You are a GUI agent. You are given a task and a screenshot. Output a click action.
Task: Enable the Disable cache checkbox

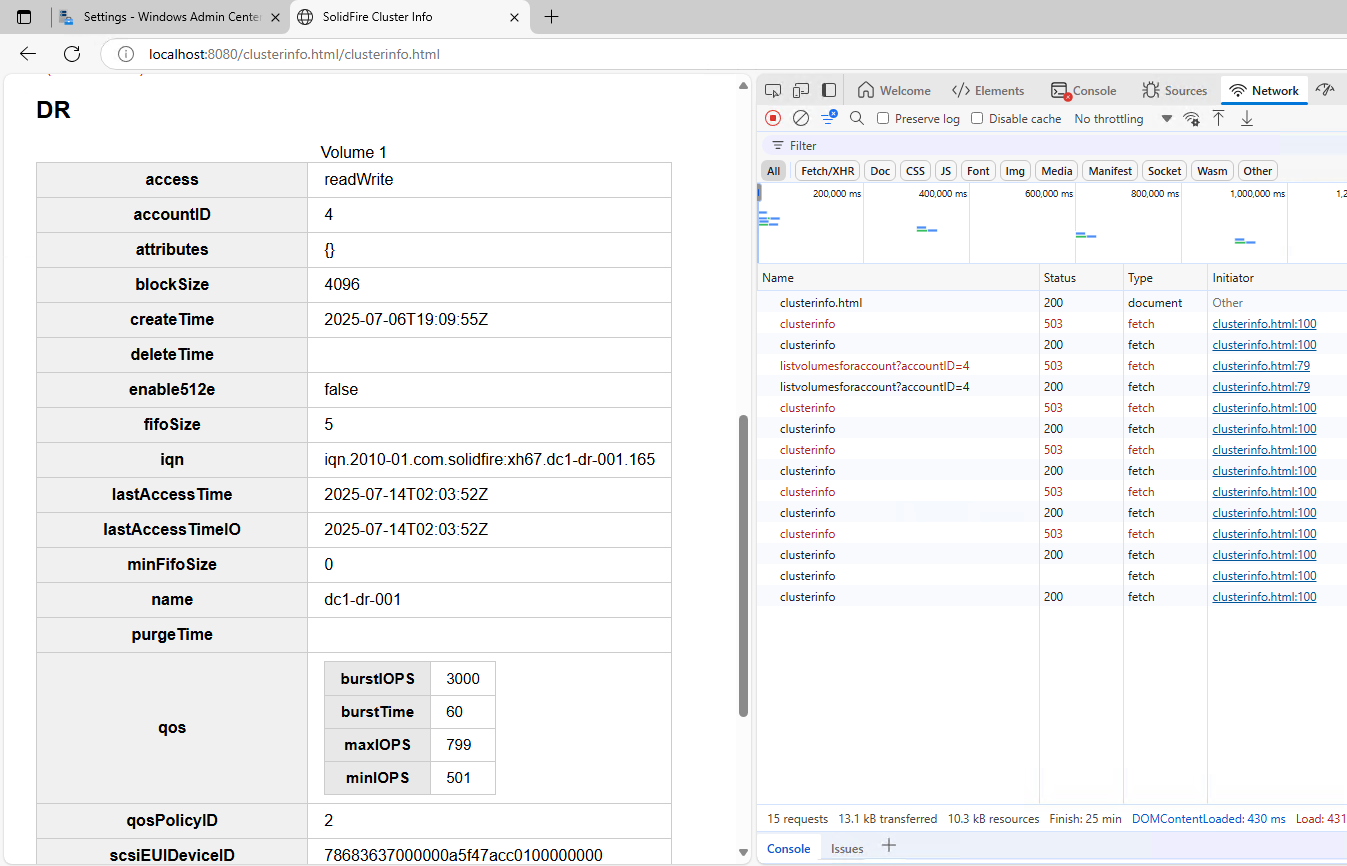(977, 118)
